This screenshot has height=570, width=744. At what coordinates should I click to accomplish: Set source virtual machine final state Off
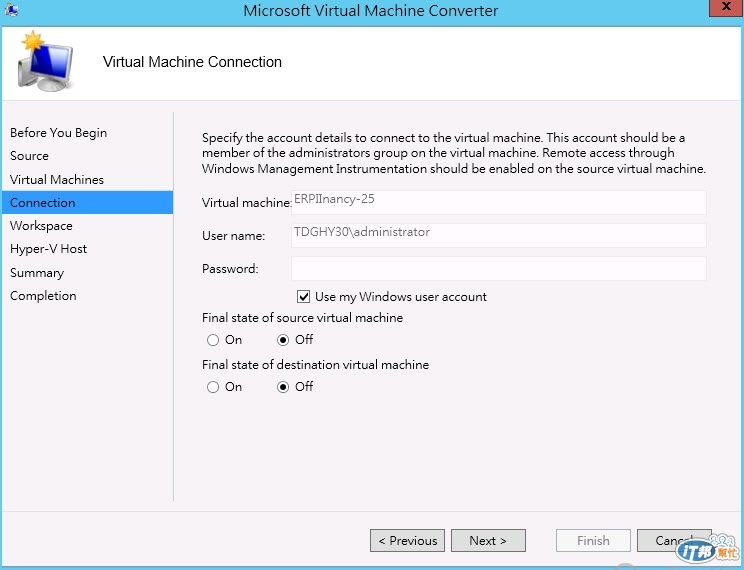pyautogui.click(x=283, y=340)
